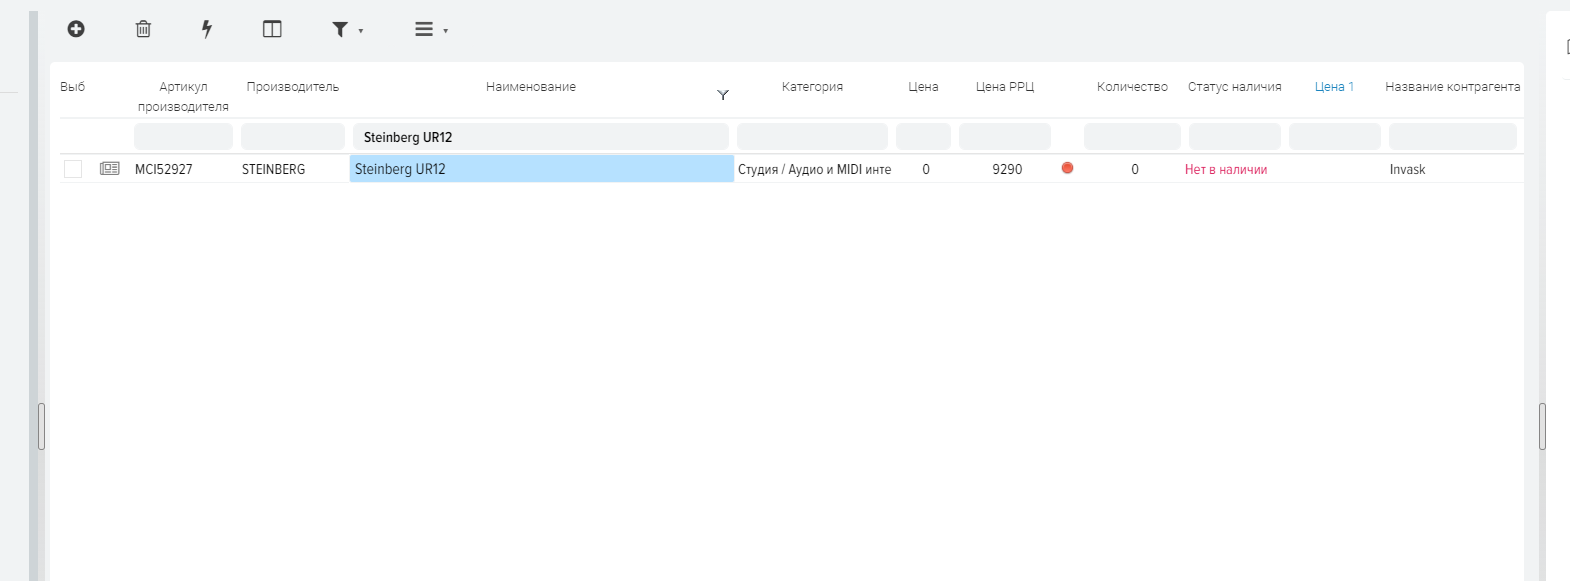Focus the Категория filter field
1570x581 pixels.
click(812, 137)
